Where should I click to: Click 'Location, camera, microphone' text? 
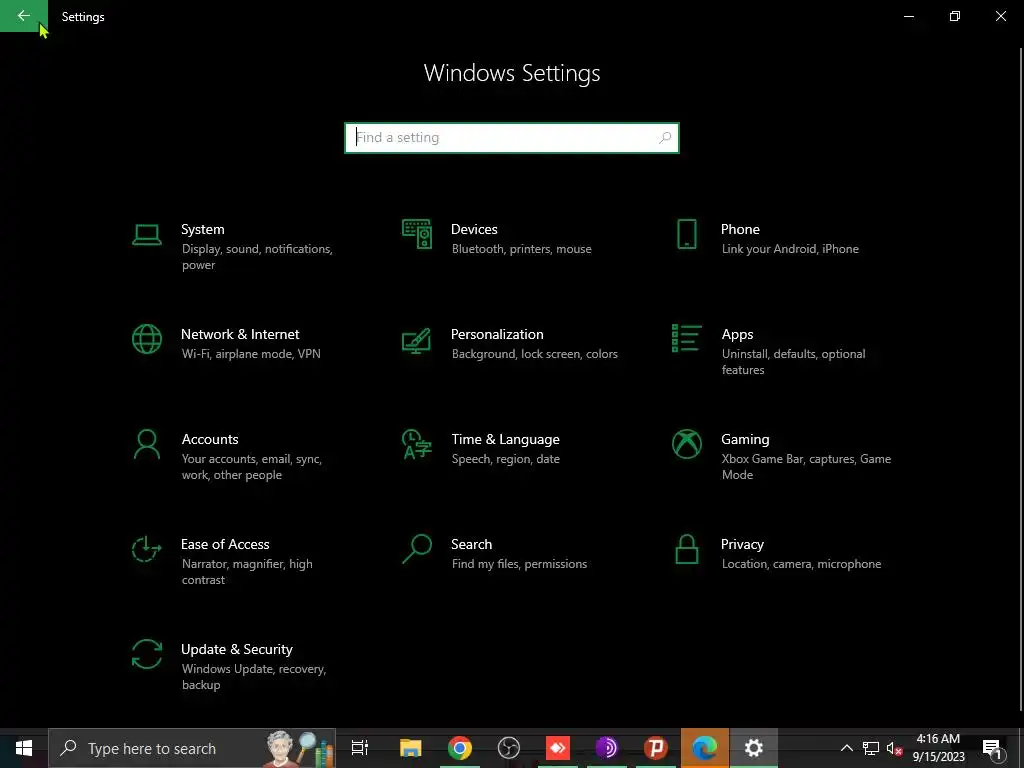tap(801, 564)
